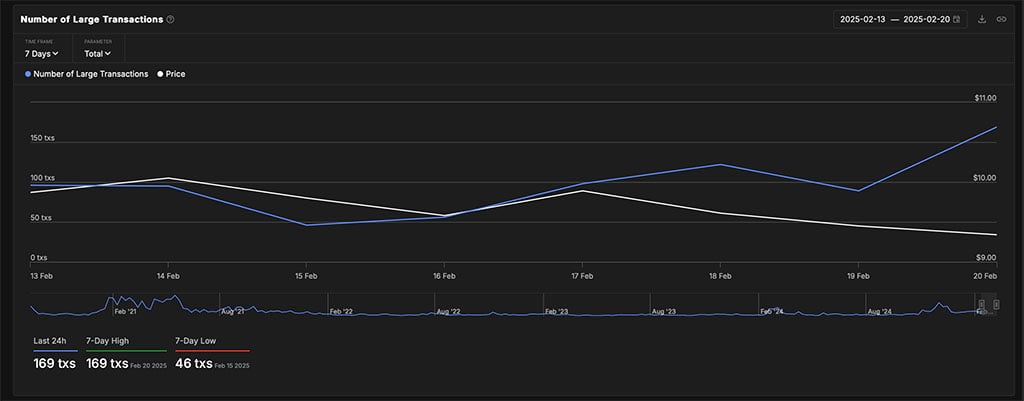This screenshot has height=401, width=1024.
Task: Copy the chart link via link icon
Action: (x=1002, y=19)
